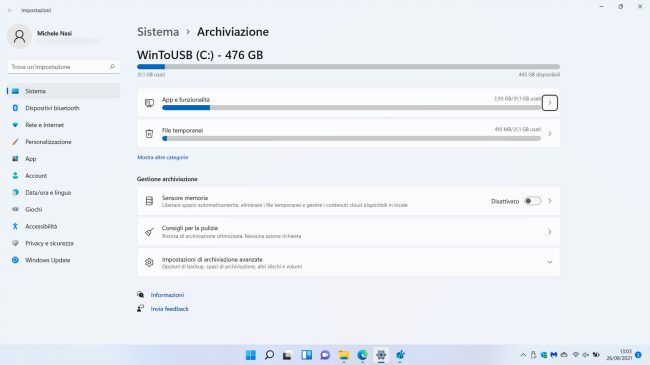Image resolution: width=650 pixels, height=365 pixels.
Task: Open Task View on the taskbar
Action: coord(287,355)
